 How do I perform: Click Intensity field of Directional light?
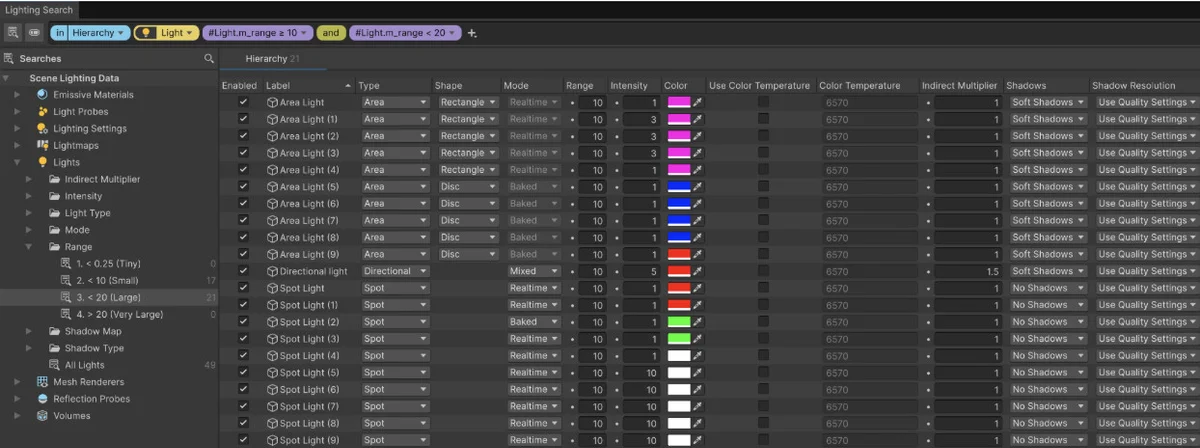tap(641, 271)
